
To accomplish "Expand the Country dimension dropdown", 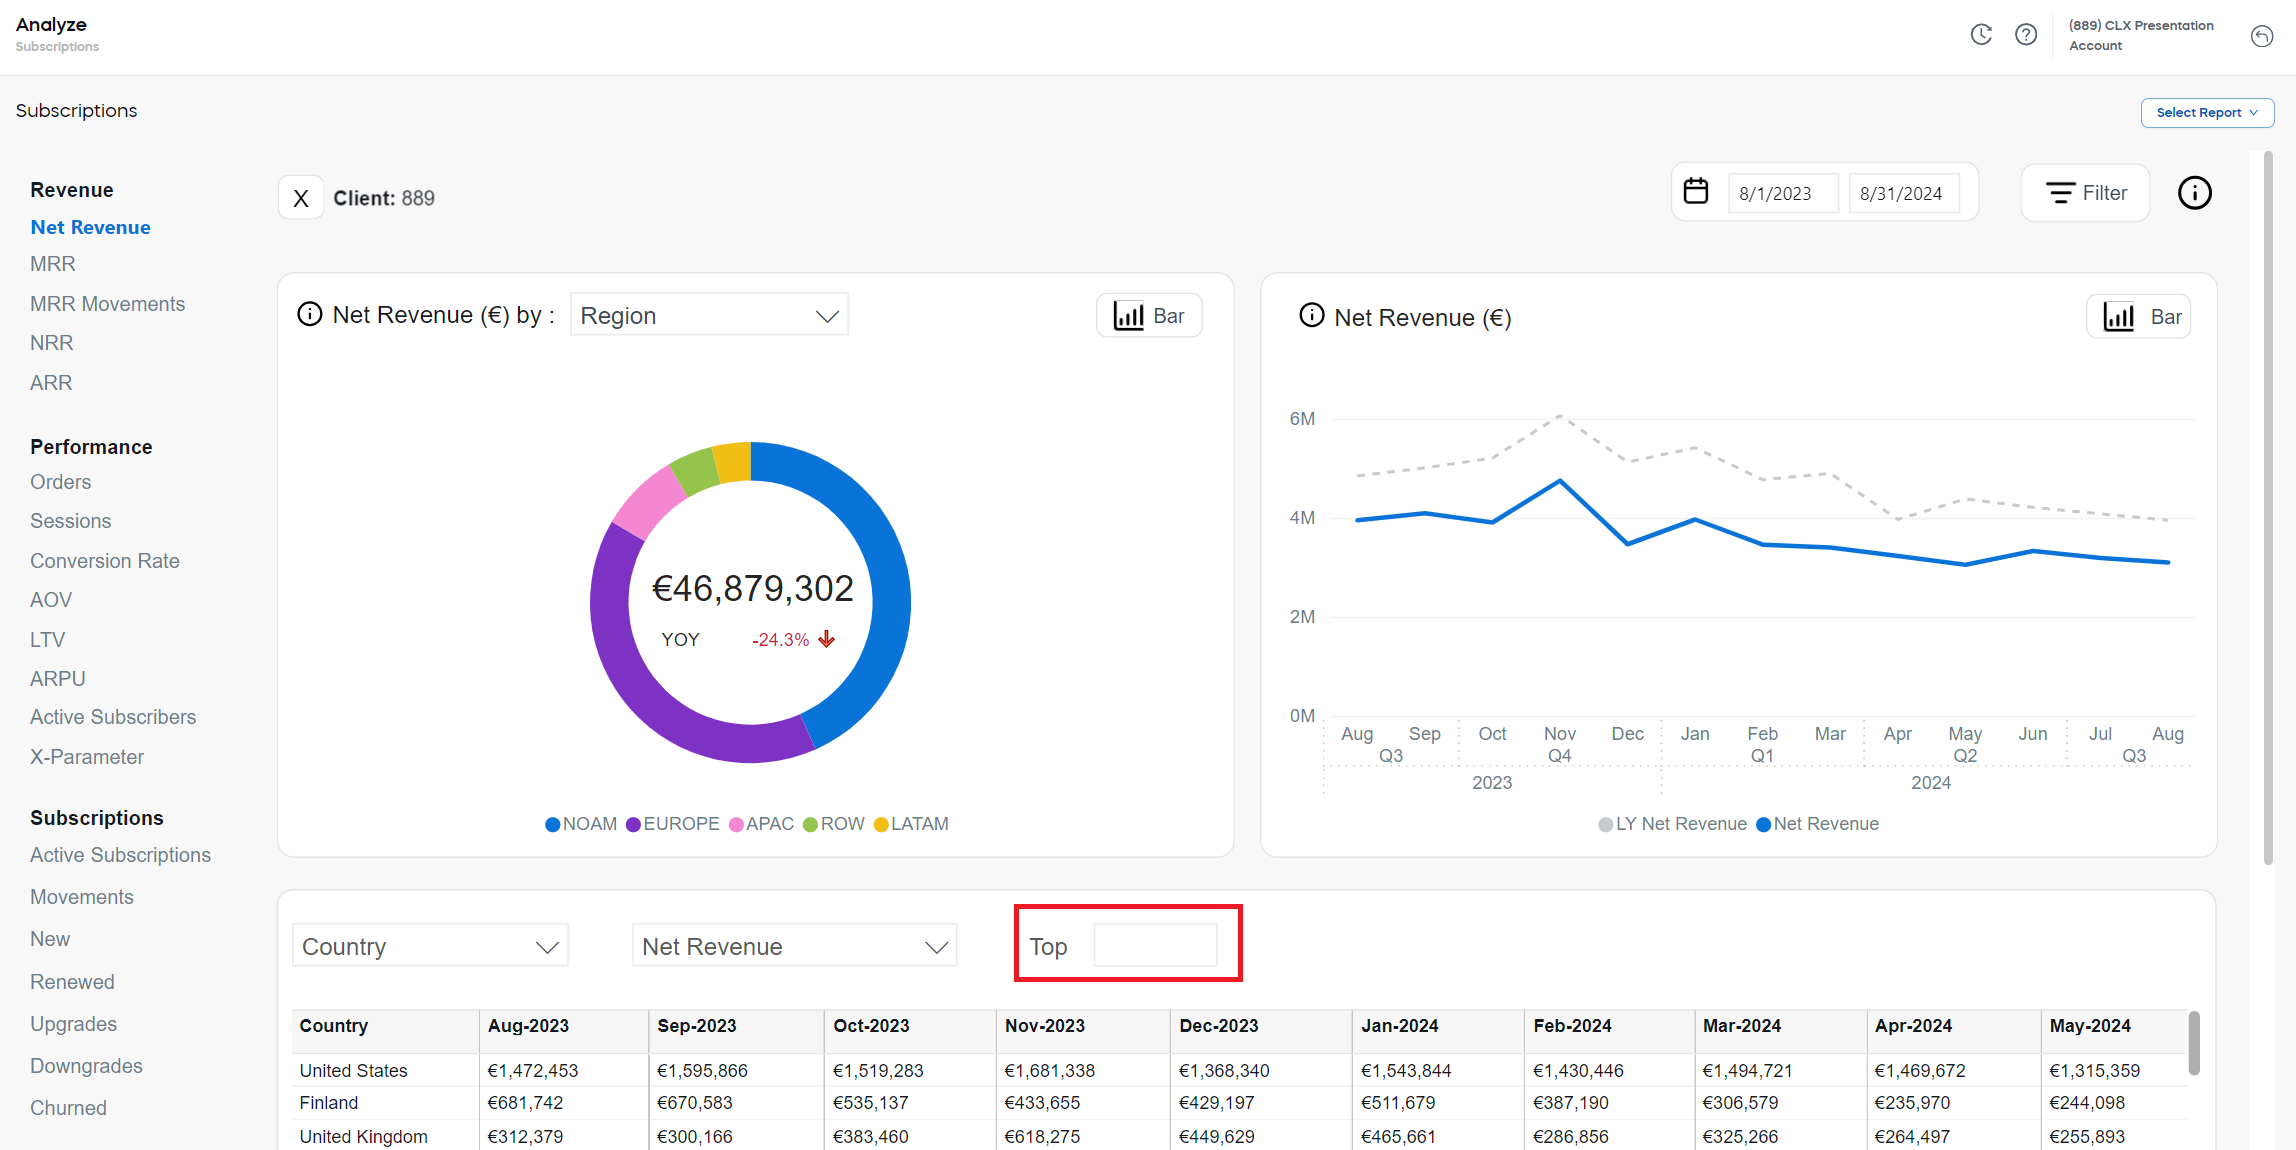I will [430, 946].
